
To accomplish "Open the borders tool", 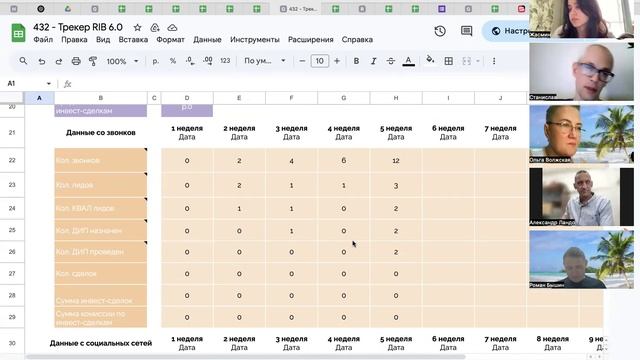I will (449, 61).
